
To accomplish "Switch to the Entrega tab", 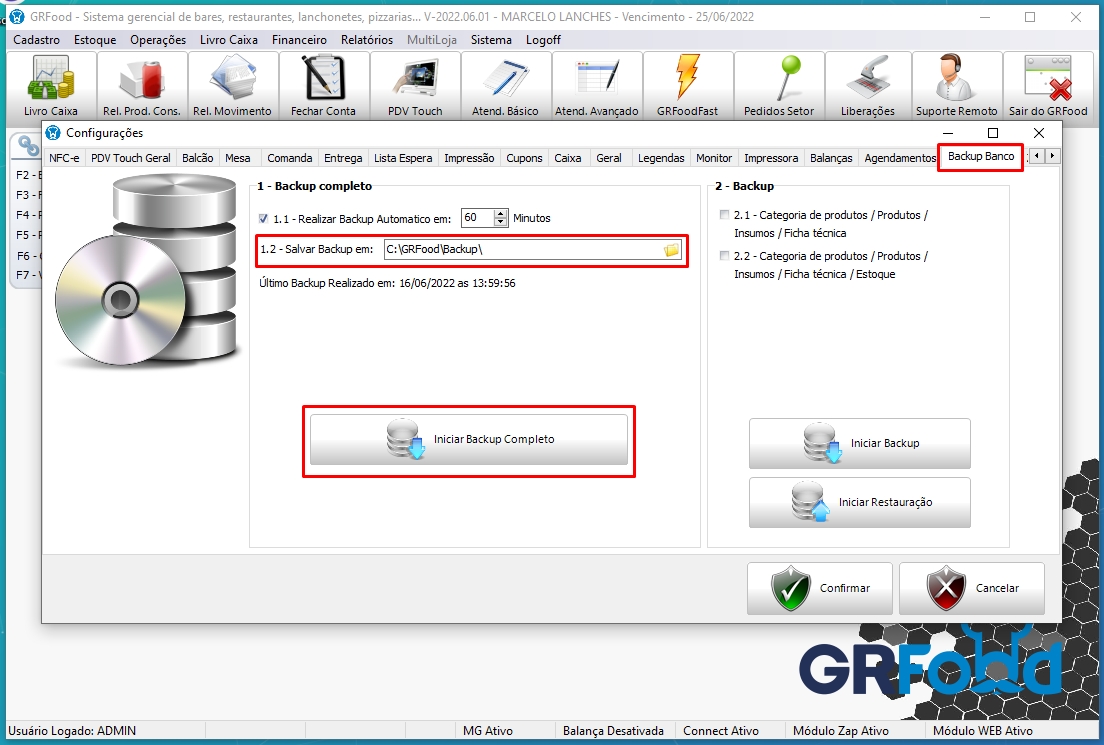I will pos(343,158).
